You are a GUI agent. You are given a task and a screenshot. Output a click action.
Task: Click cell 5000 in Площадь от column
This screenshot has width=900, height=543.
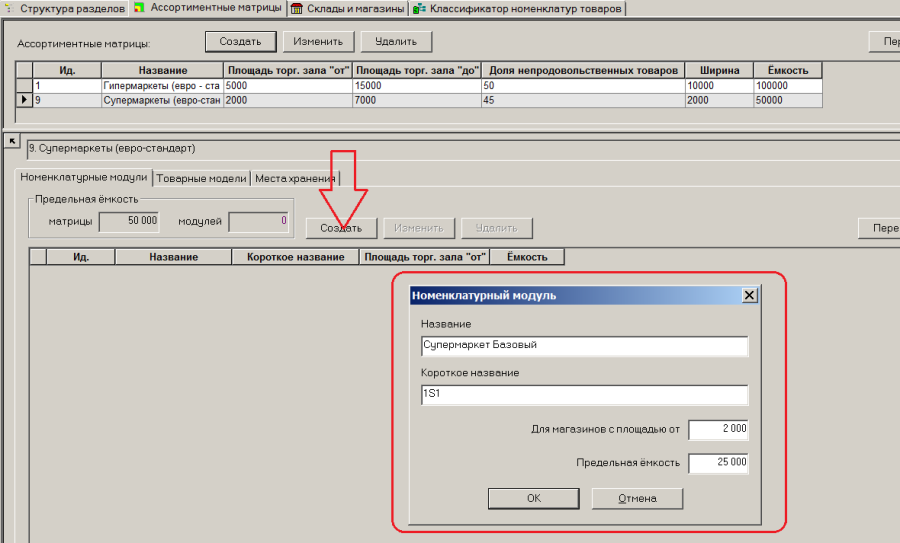tap(288, 86)
